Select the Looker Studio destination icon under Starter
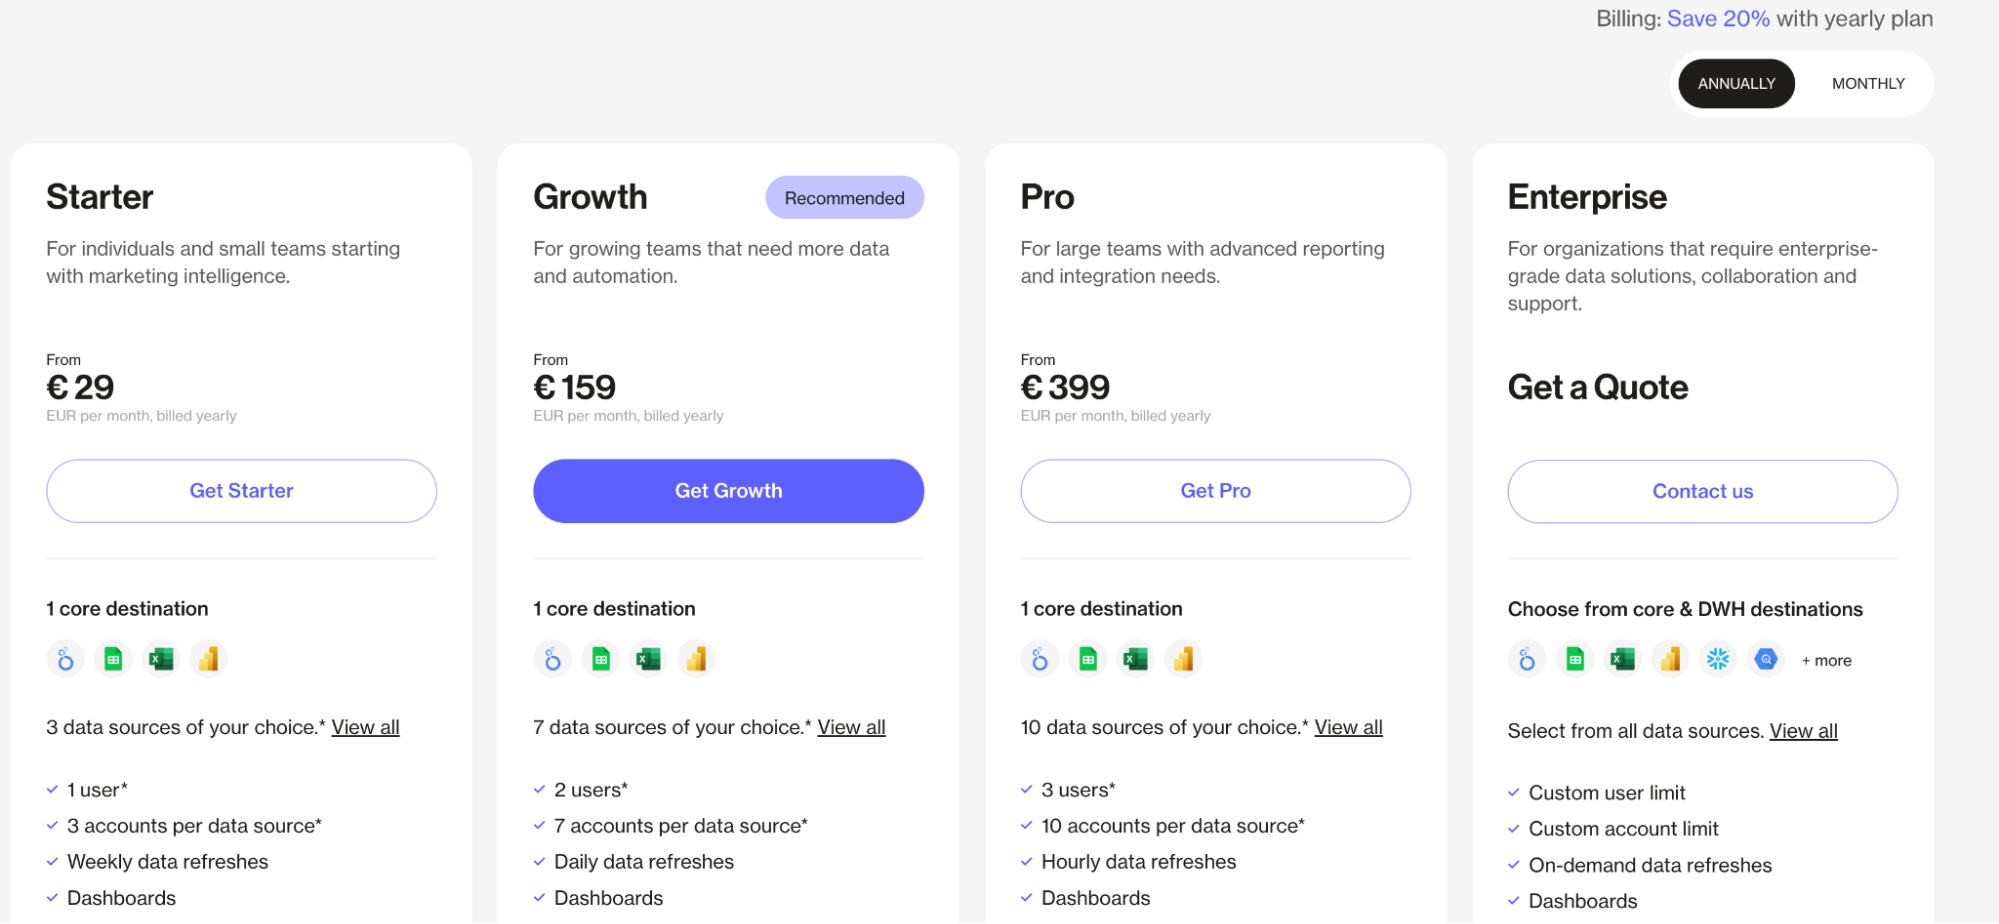 pos(64,658)
